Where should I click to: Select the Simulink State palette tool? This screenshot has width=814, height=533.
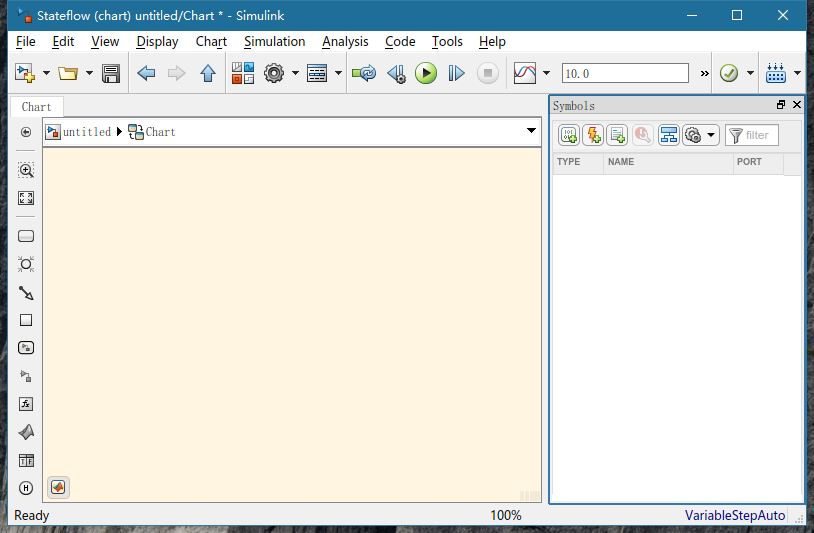[x=26, y=348]
